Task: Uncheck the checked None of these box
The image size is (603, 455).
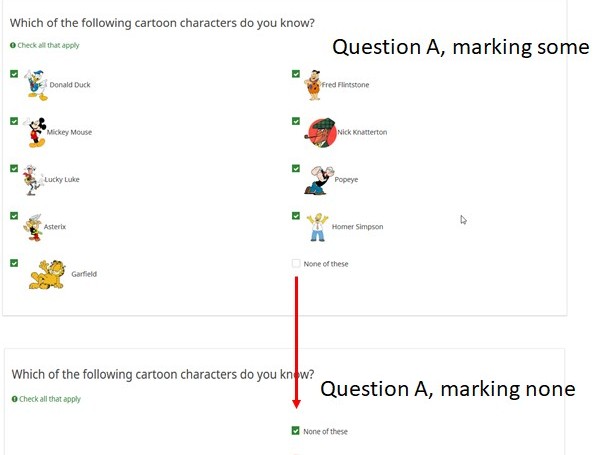Action: click(296, 431)
